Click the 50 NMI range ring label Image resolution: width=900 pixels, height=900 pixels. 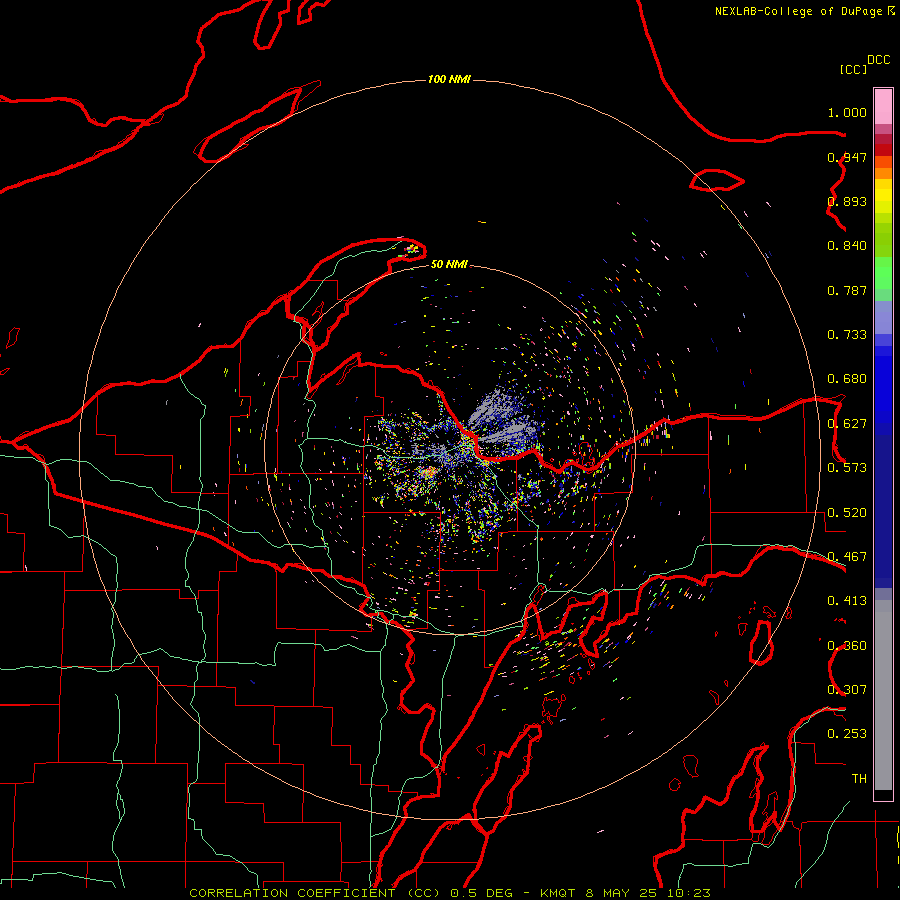(449, 264)
